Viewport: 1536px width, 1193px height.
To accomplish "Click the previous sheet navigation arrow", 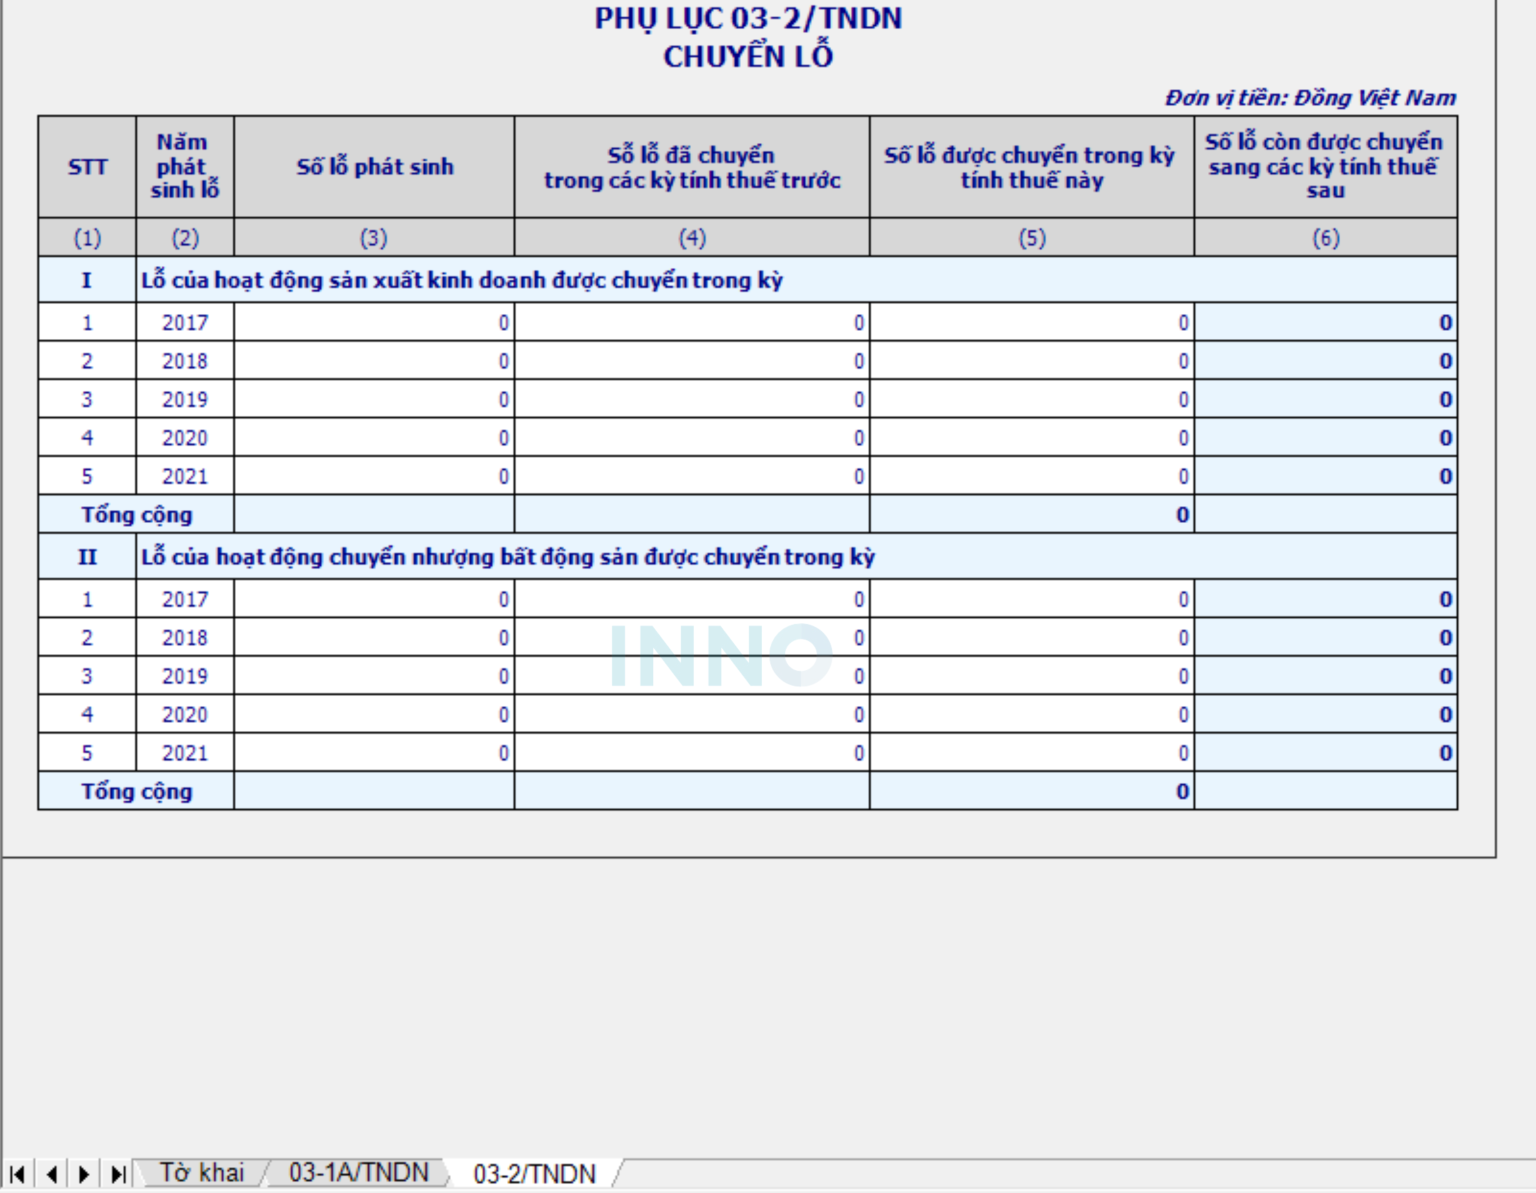I will (51, 1174).
